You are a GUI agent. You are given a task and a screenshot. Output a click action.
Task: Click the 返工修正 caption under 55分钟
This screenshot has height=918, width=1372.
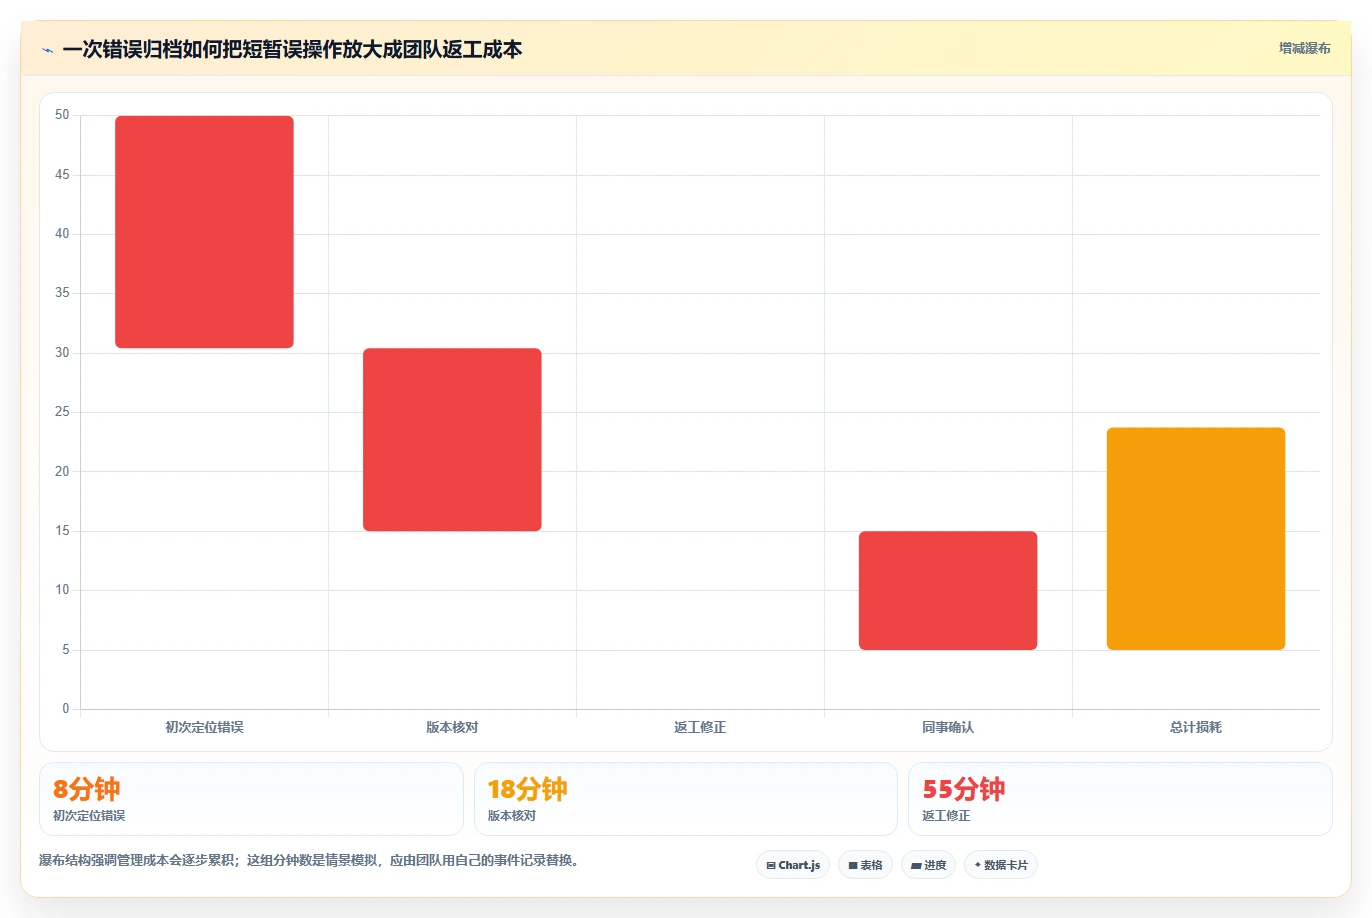[x=946, y=816]
